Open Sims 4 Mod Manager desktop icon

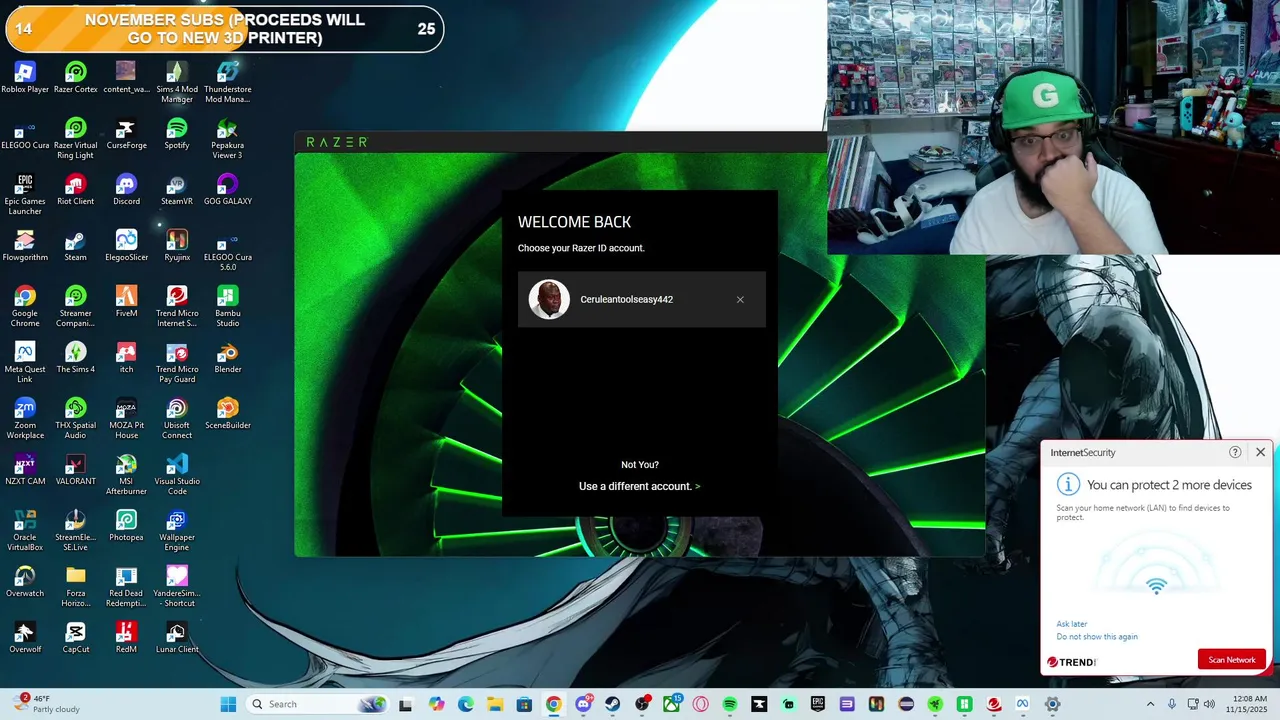click(x=177, y=82)
